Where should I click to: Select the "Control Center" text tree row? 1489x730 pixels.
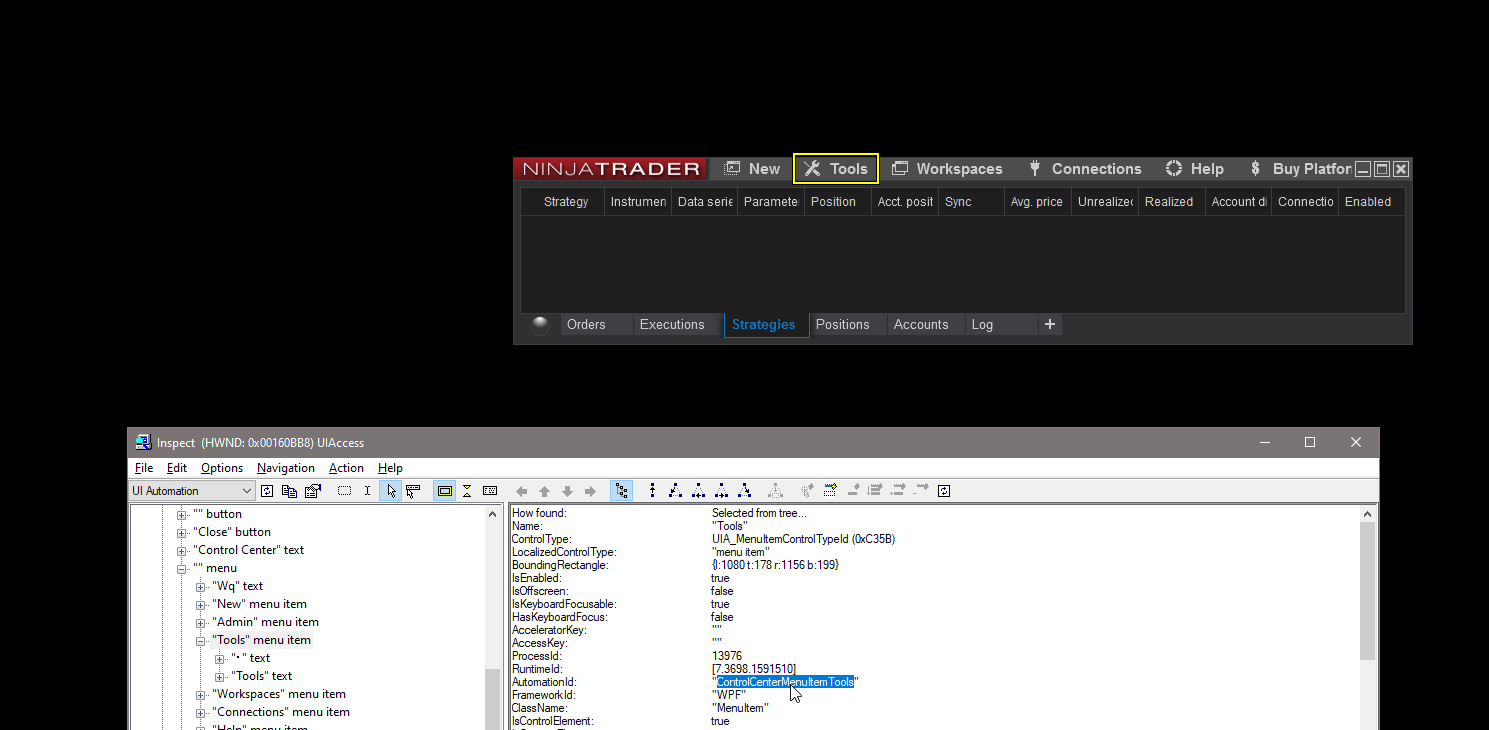click(249, 551)
